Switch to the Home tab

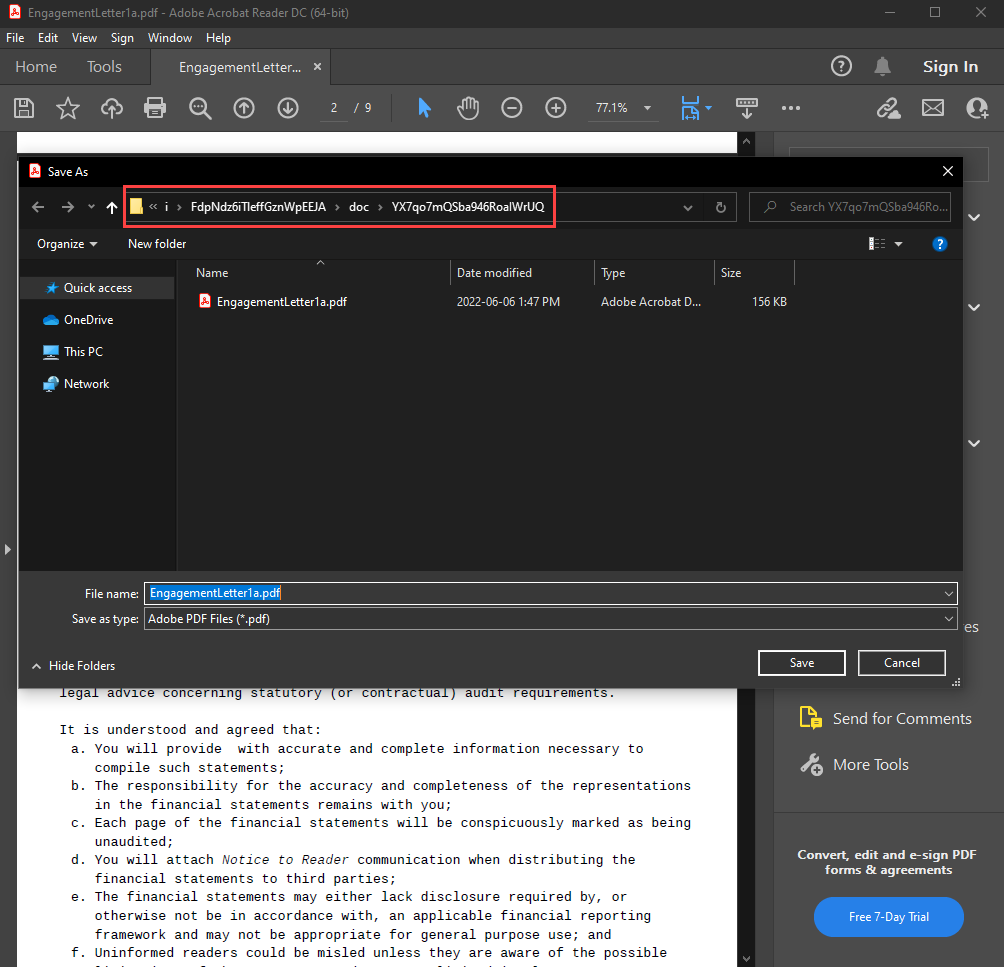click(36, 66)
